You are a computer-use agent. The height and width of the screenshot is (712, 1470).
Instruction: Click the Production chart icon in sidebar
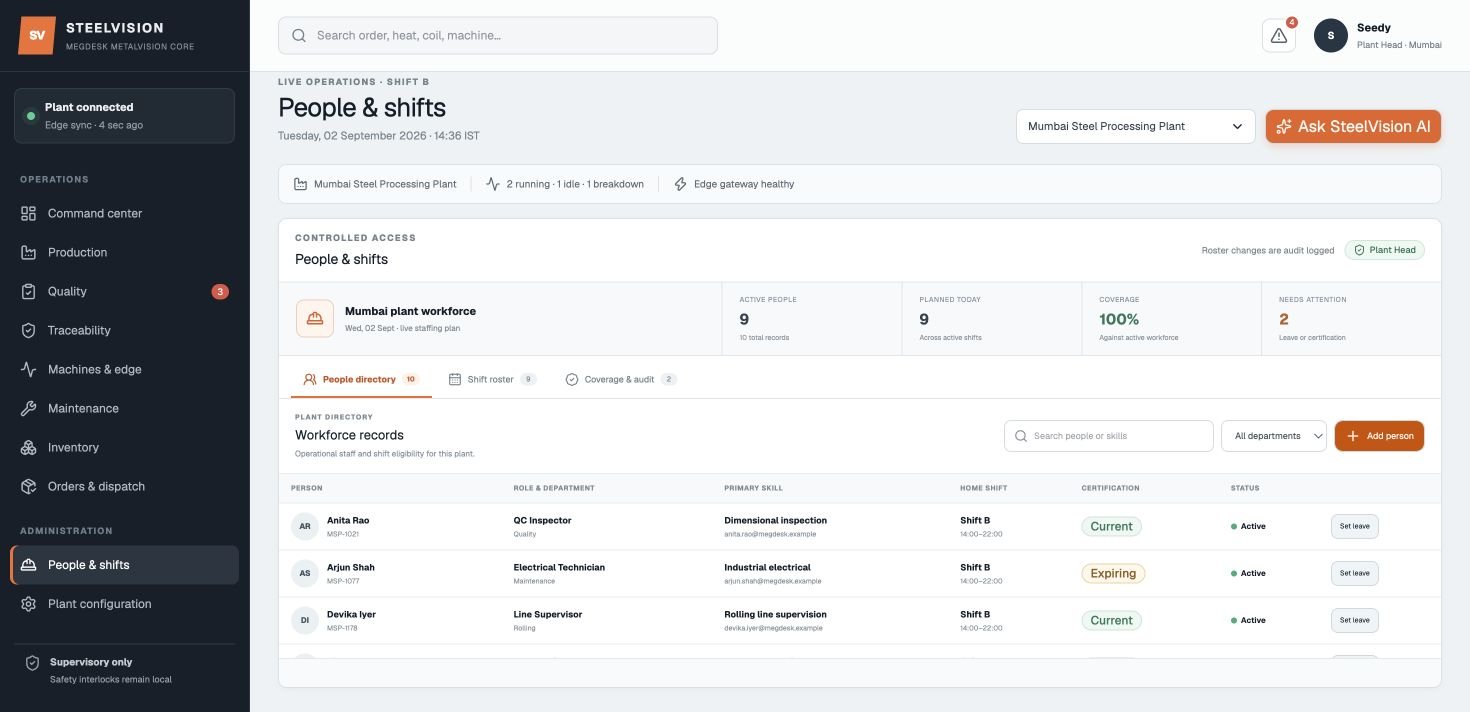click(x=29, y=252)
